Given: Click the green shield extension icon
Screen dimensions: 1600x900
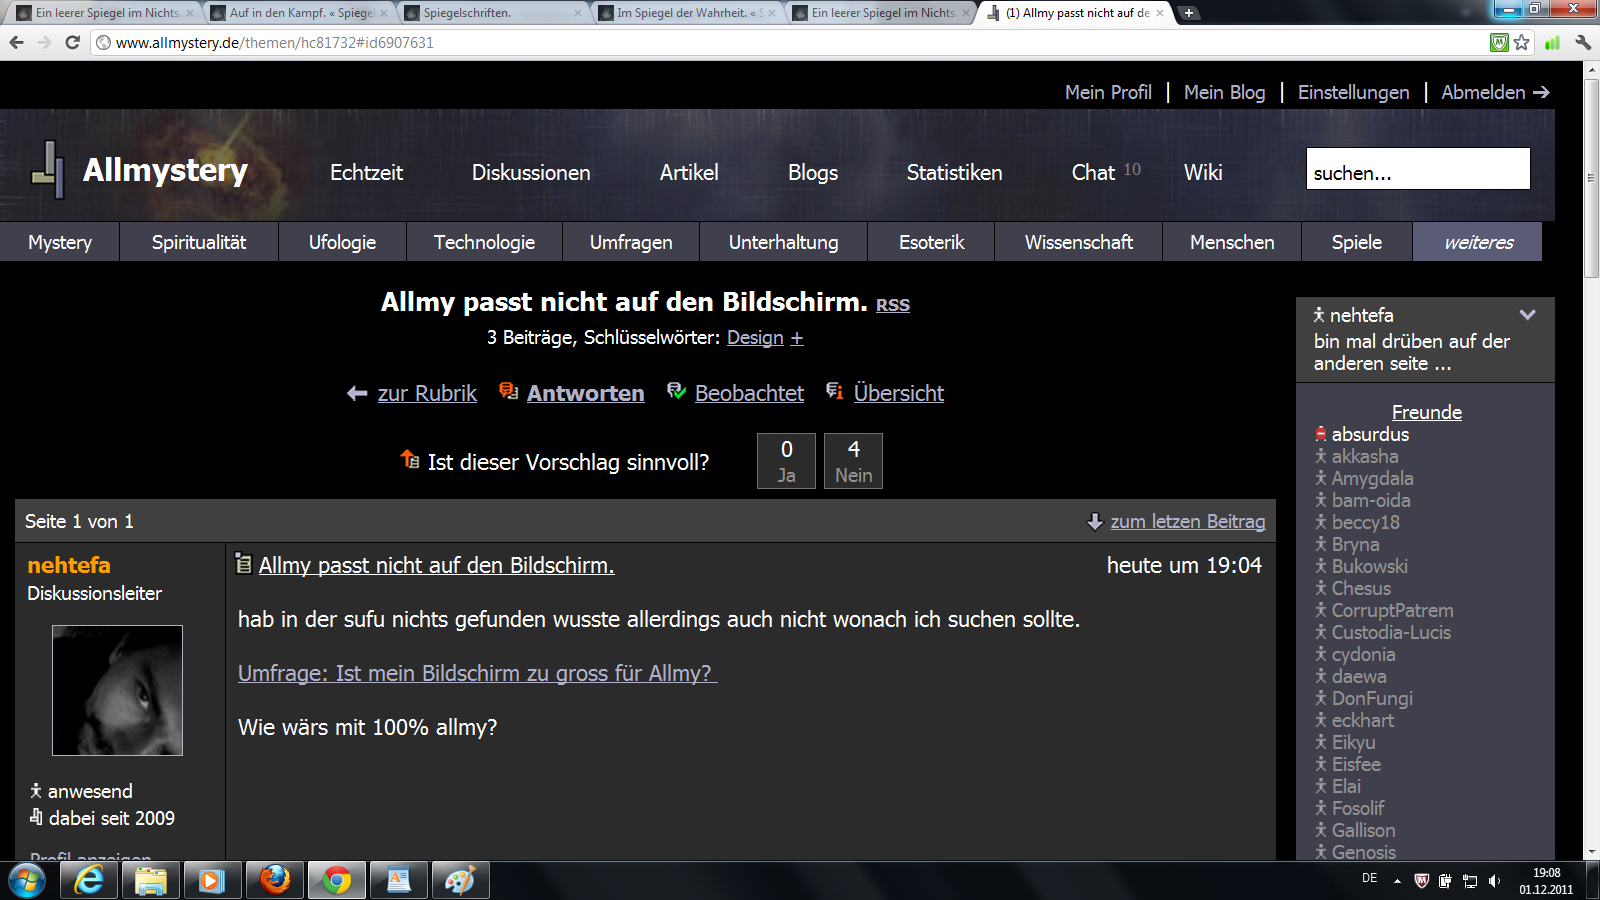Looking at the screenshot, I should pyautogui.click(x=1499, y=42).
